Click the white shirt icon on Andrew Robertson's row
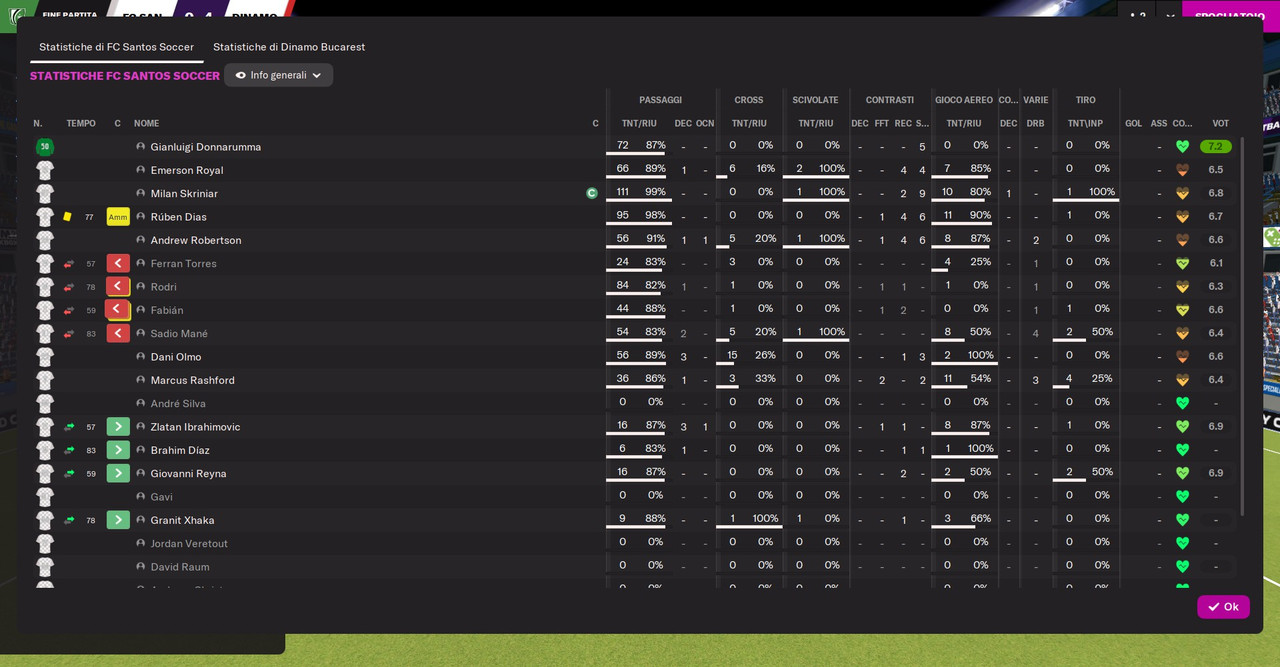This screenshot has height=667, width=1280. click(45, 240)
